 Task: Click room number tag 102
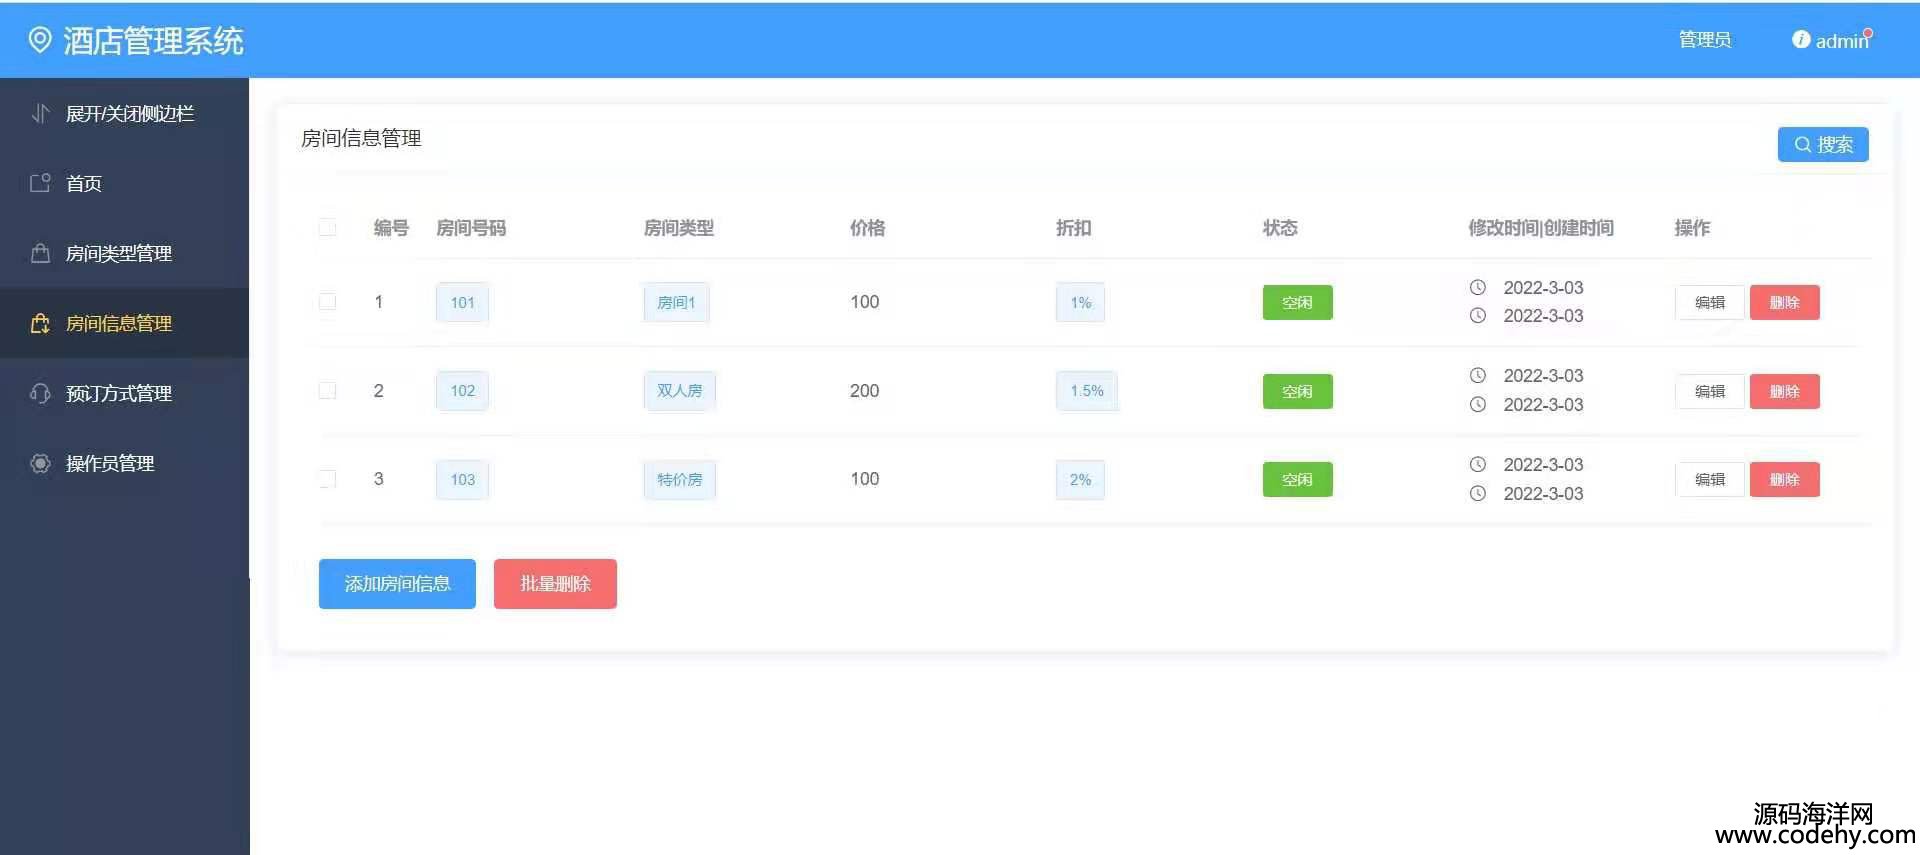point(462,391)
